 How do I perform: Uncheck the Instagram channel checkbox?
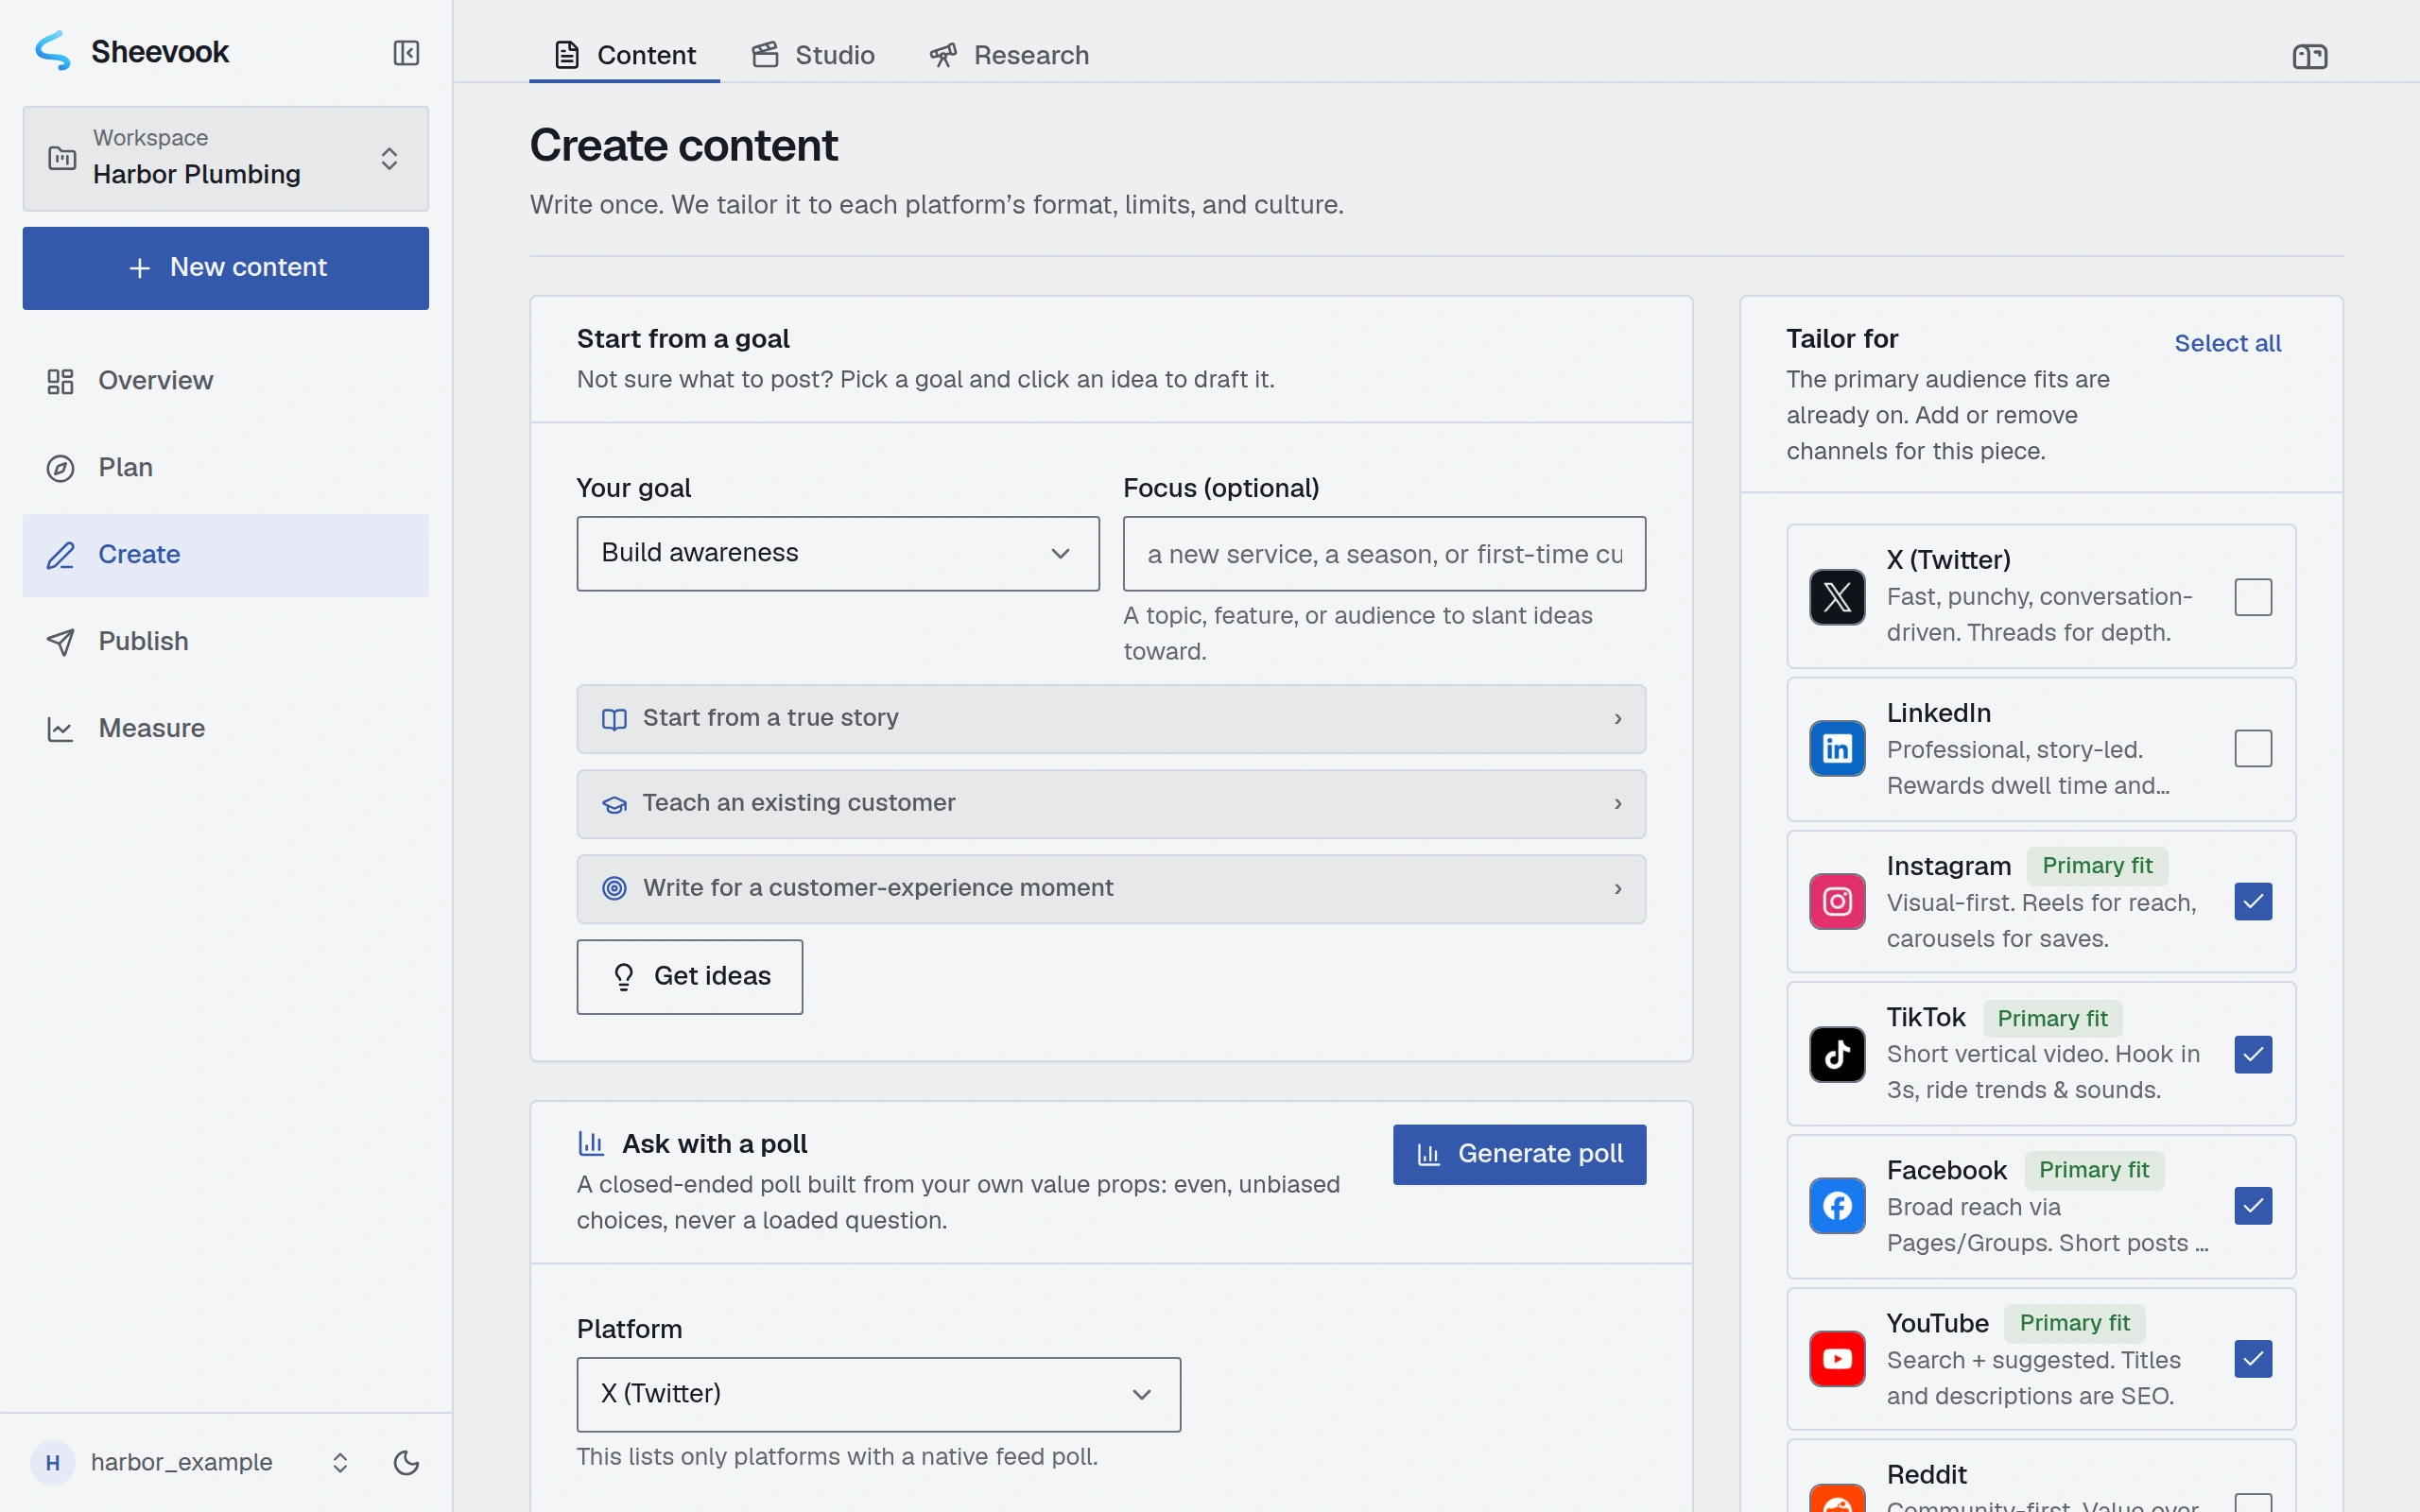pyautogui.click(x=2253, y=901)
